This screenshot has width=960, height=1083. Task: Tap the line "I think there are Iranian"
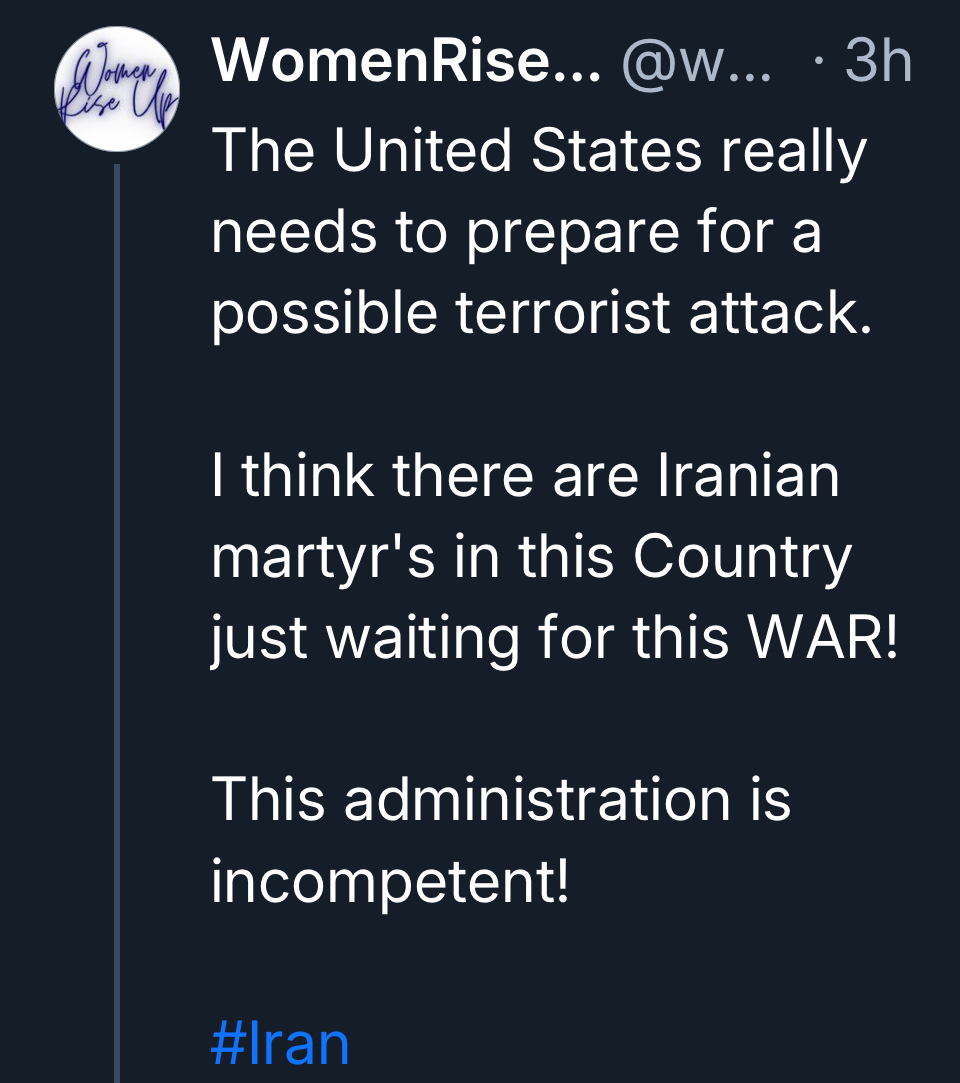click(525, 475)
